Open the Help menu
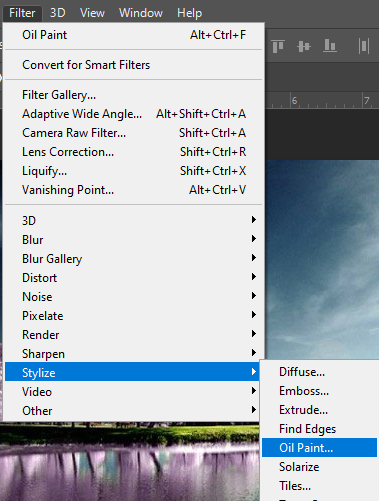379x501 pixels. tap(189, 13)
